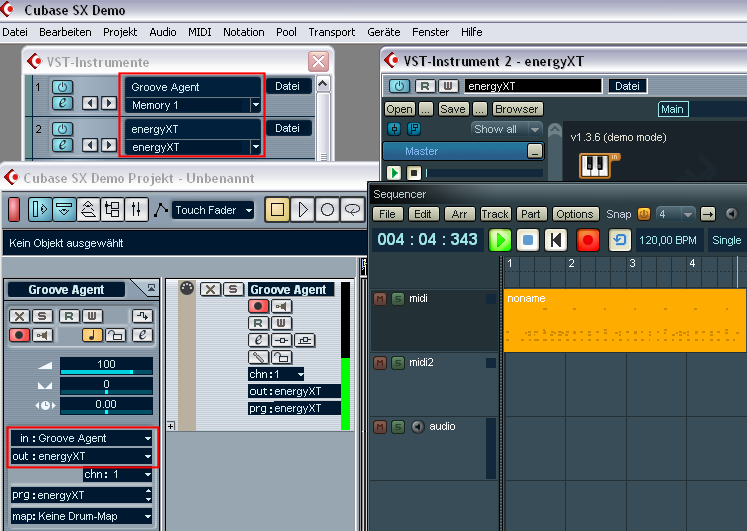Toggle power for energyXT slot 2

(x=62, y=129)
